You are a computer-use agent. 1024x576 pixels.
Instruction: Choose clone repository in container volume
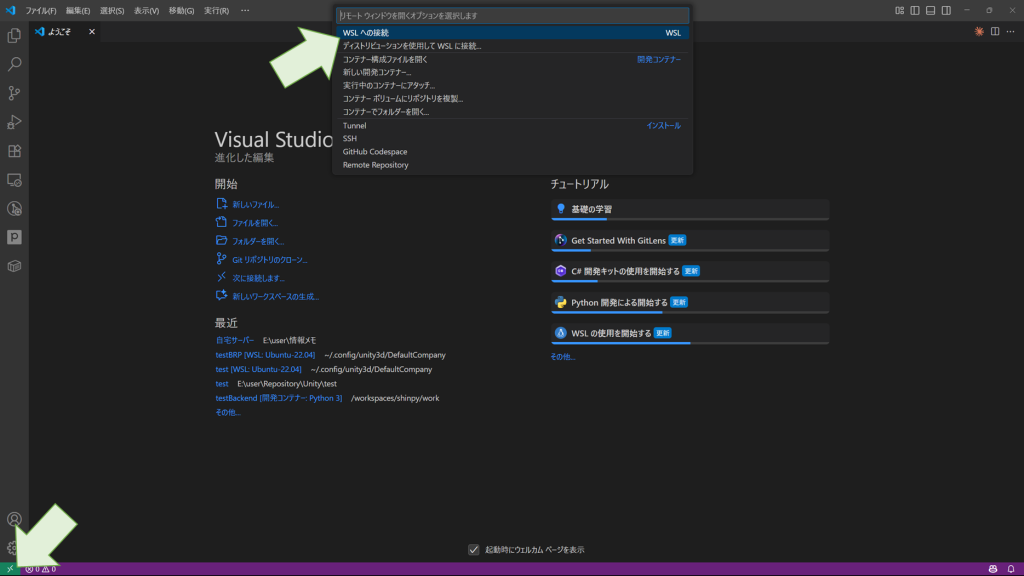click(x=513, y=99)
